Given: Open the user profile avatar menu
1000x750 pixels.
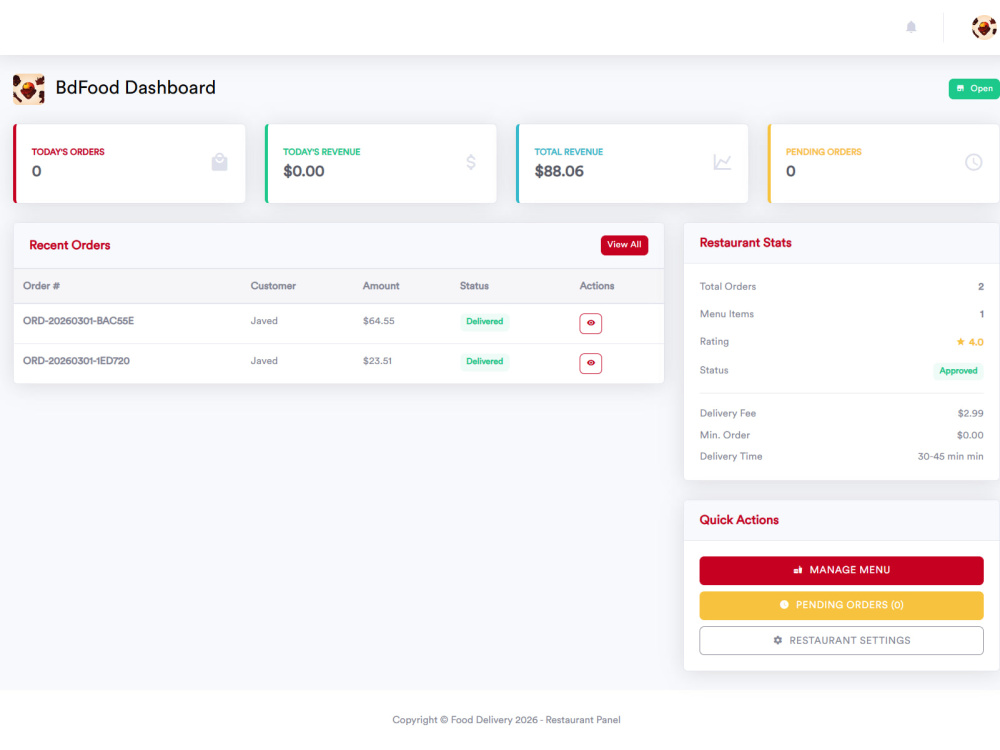Looking at the screenshot, I should click(983, 27).
